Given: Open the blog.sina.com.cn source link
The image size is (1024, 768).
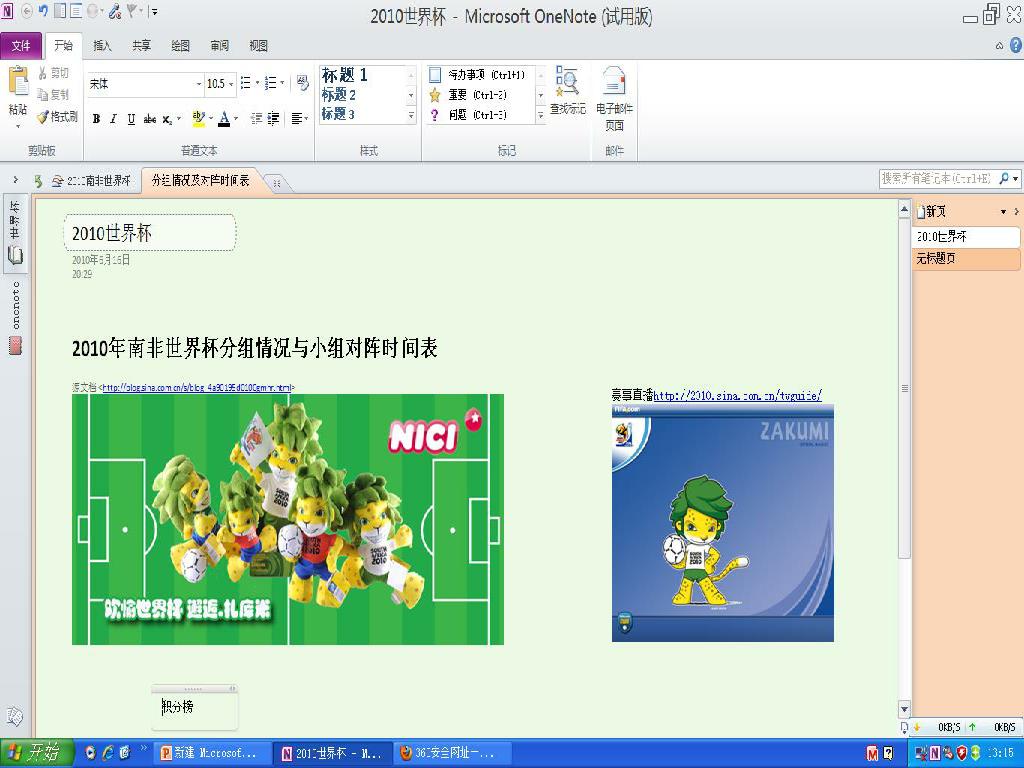Looking at the screenshot, I should pos(197,387).
